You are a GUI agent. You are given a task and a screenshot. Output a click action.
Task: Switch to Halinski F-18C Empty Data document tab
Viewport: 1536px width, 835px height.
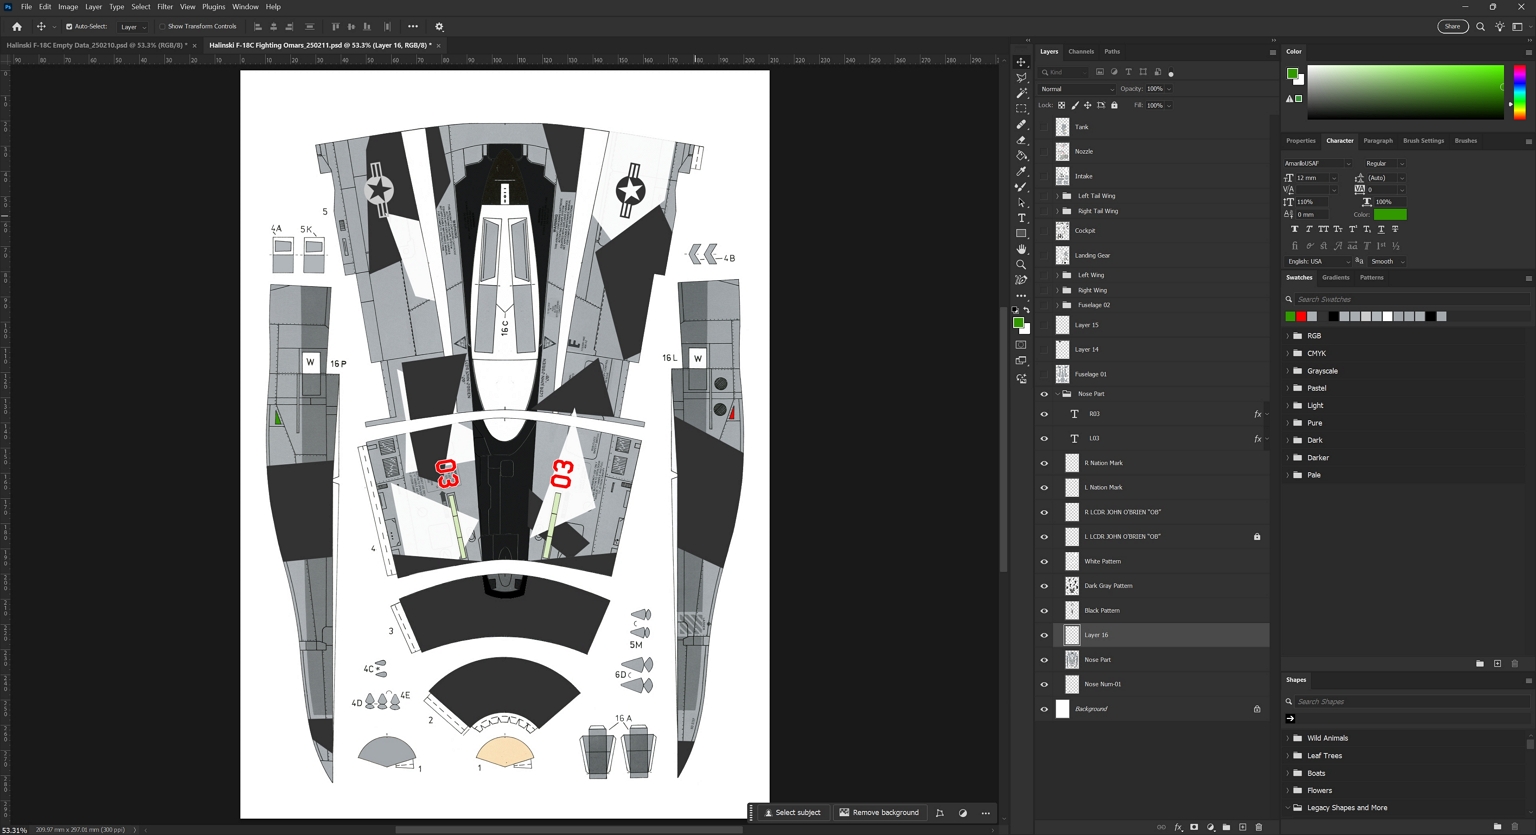tap(96, 45)
